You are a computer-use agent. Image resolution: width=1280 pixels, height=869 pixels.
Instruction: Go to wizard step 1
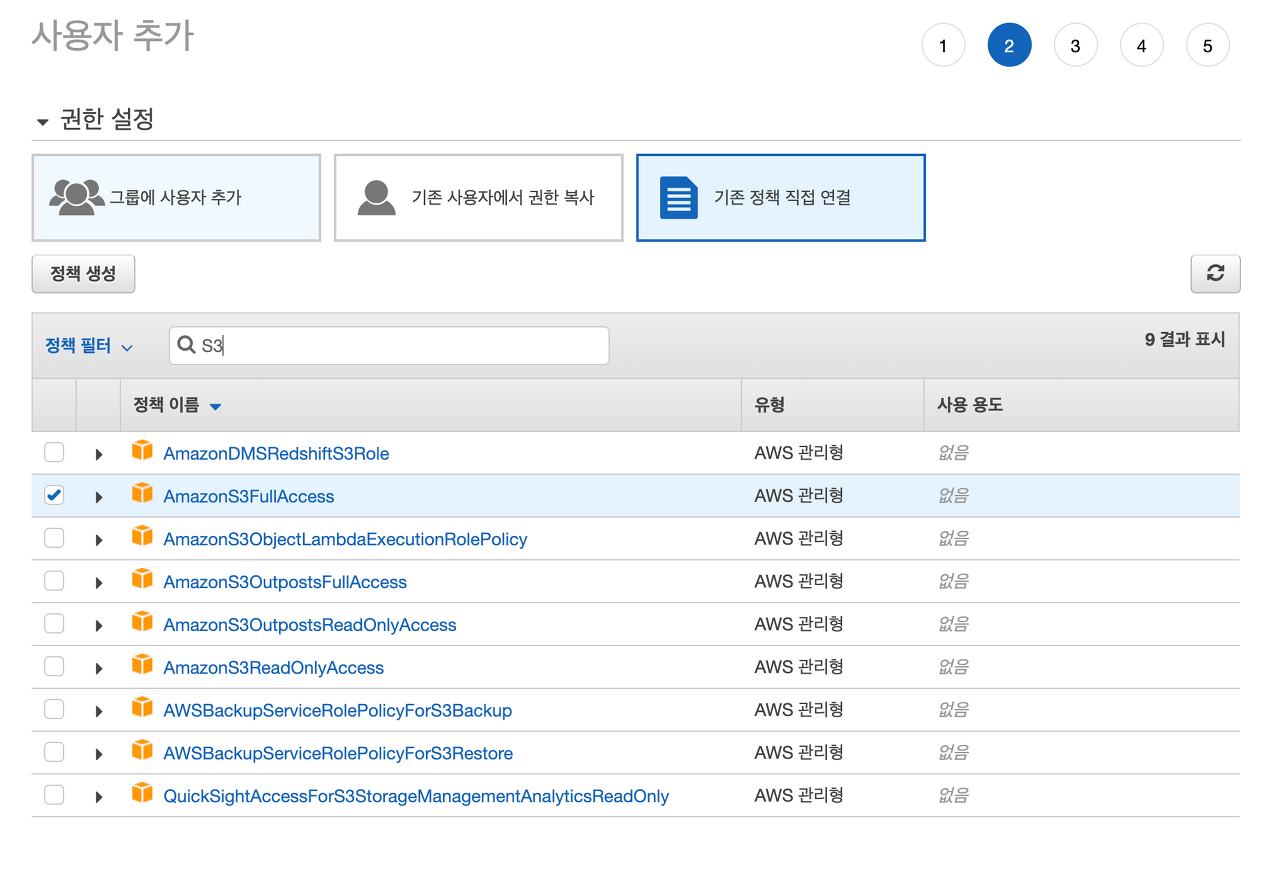pos(943,45)
